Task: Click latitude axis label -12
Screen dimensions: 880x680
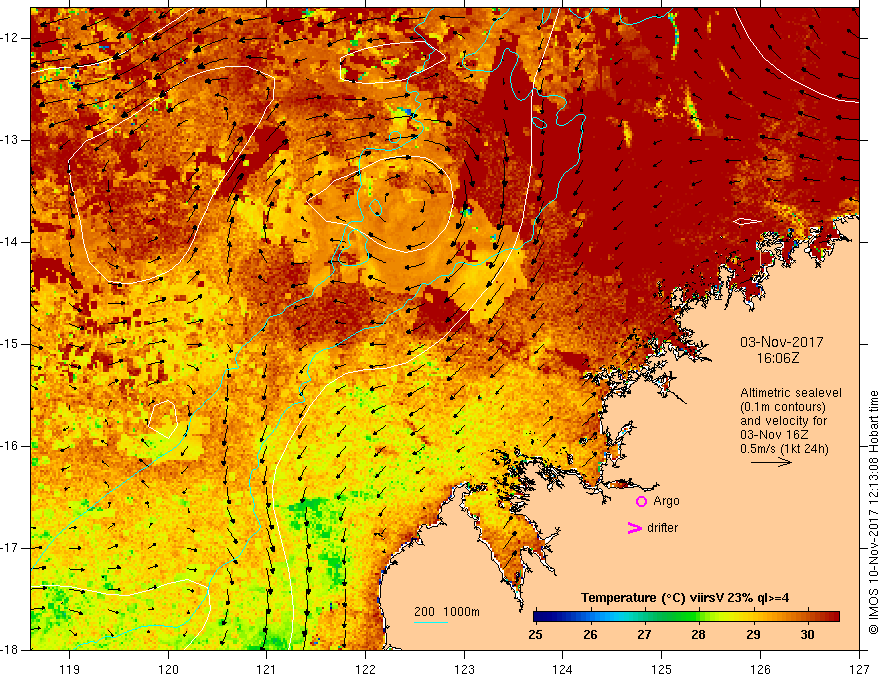Action: click(x=10, y=38)
